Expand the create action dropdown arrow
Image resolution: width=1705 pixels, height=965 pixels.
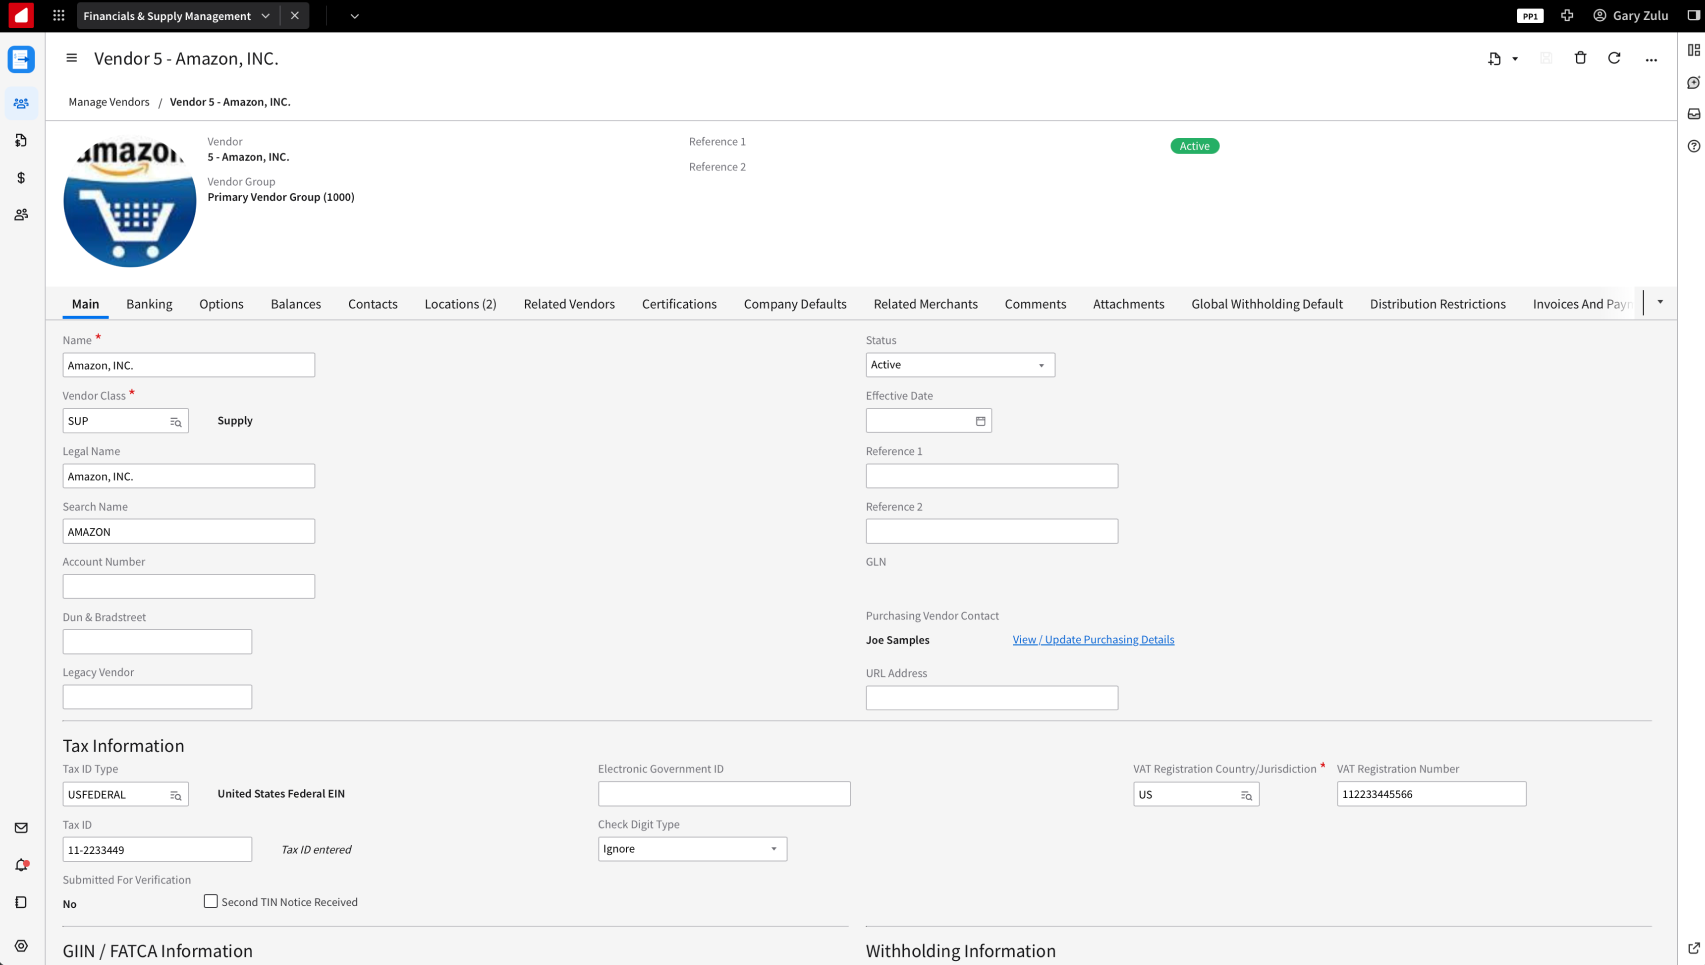tap(1515, 59)
